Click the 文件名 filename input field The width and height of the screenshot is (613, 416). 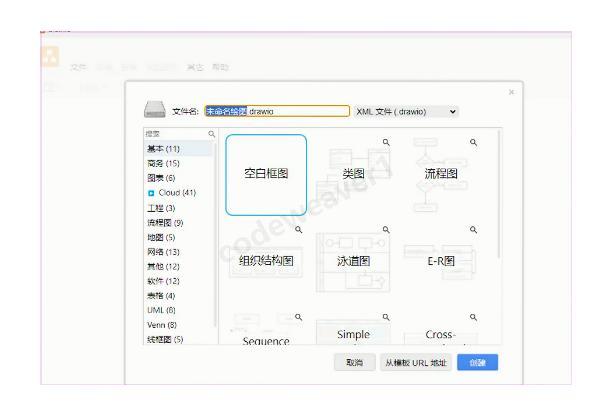[277, 111]
